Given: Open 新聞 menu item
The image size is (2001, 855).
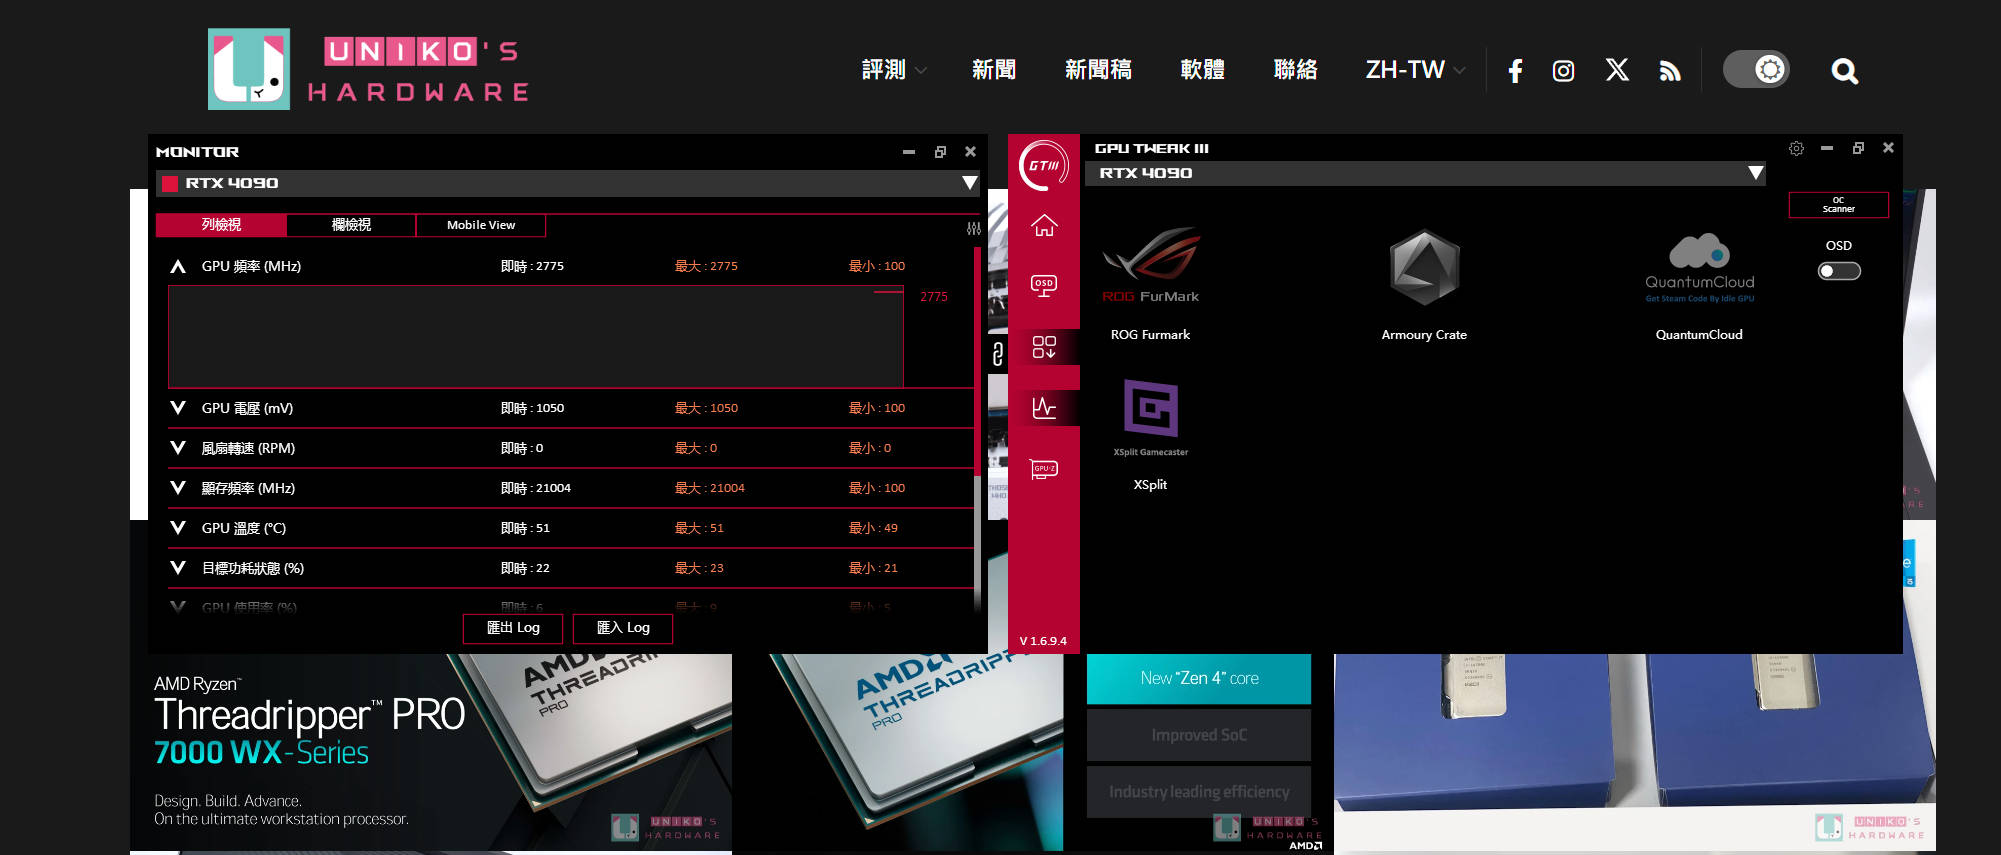Looking at the screenshot, I should [994, 70].
